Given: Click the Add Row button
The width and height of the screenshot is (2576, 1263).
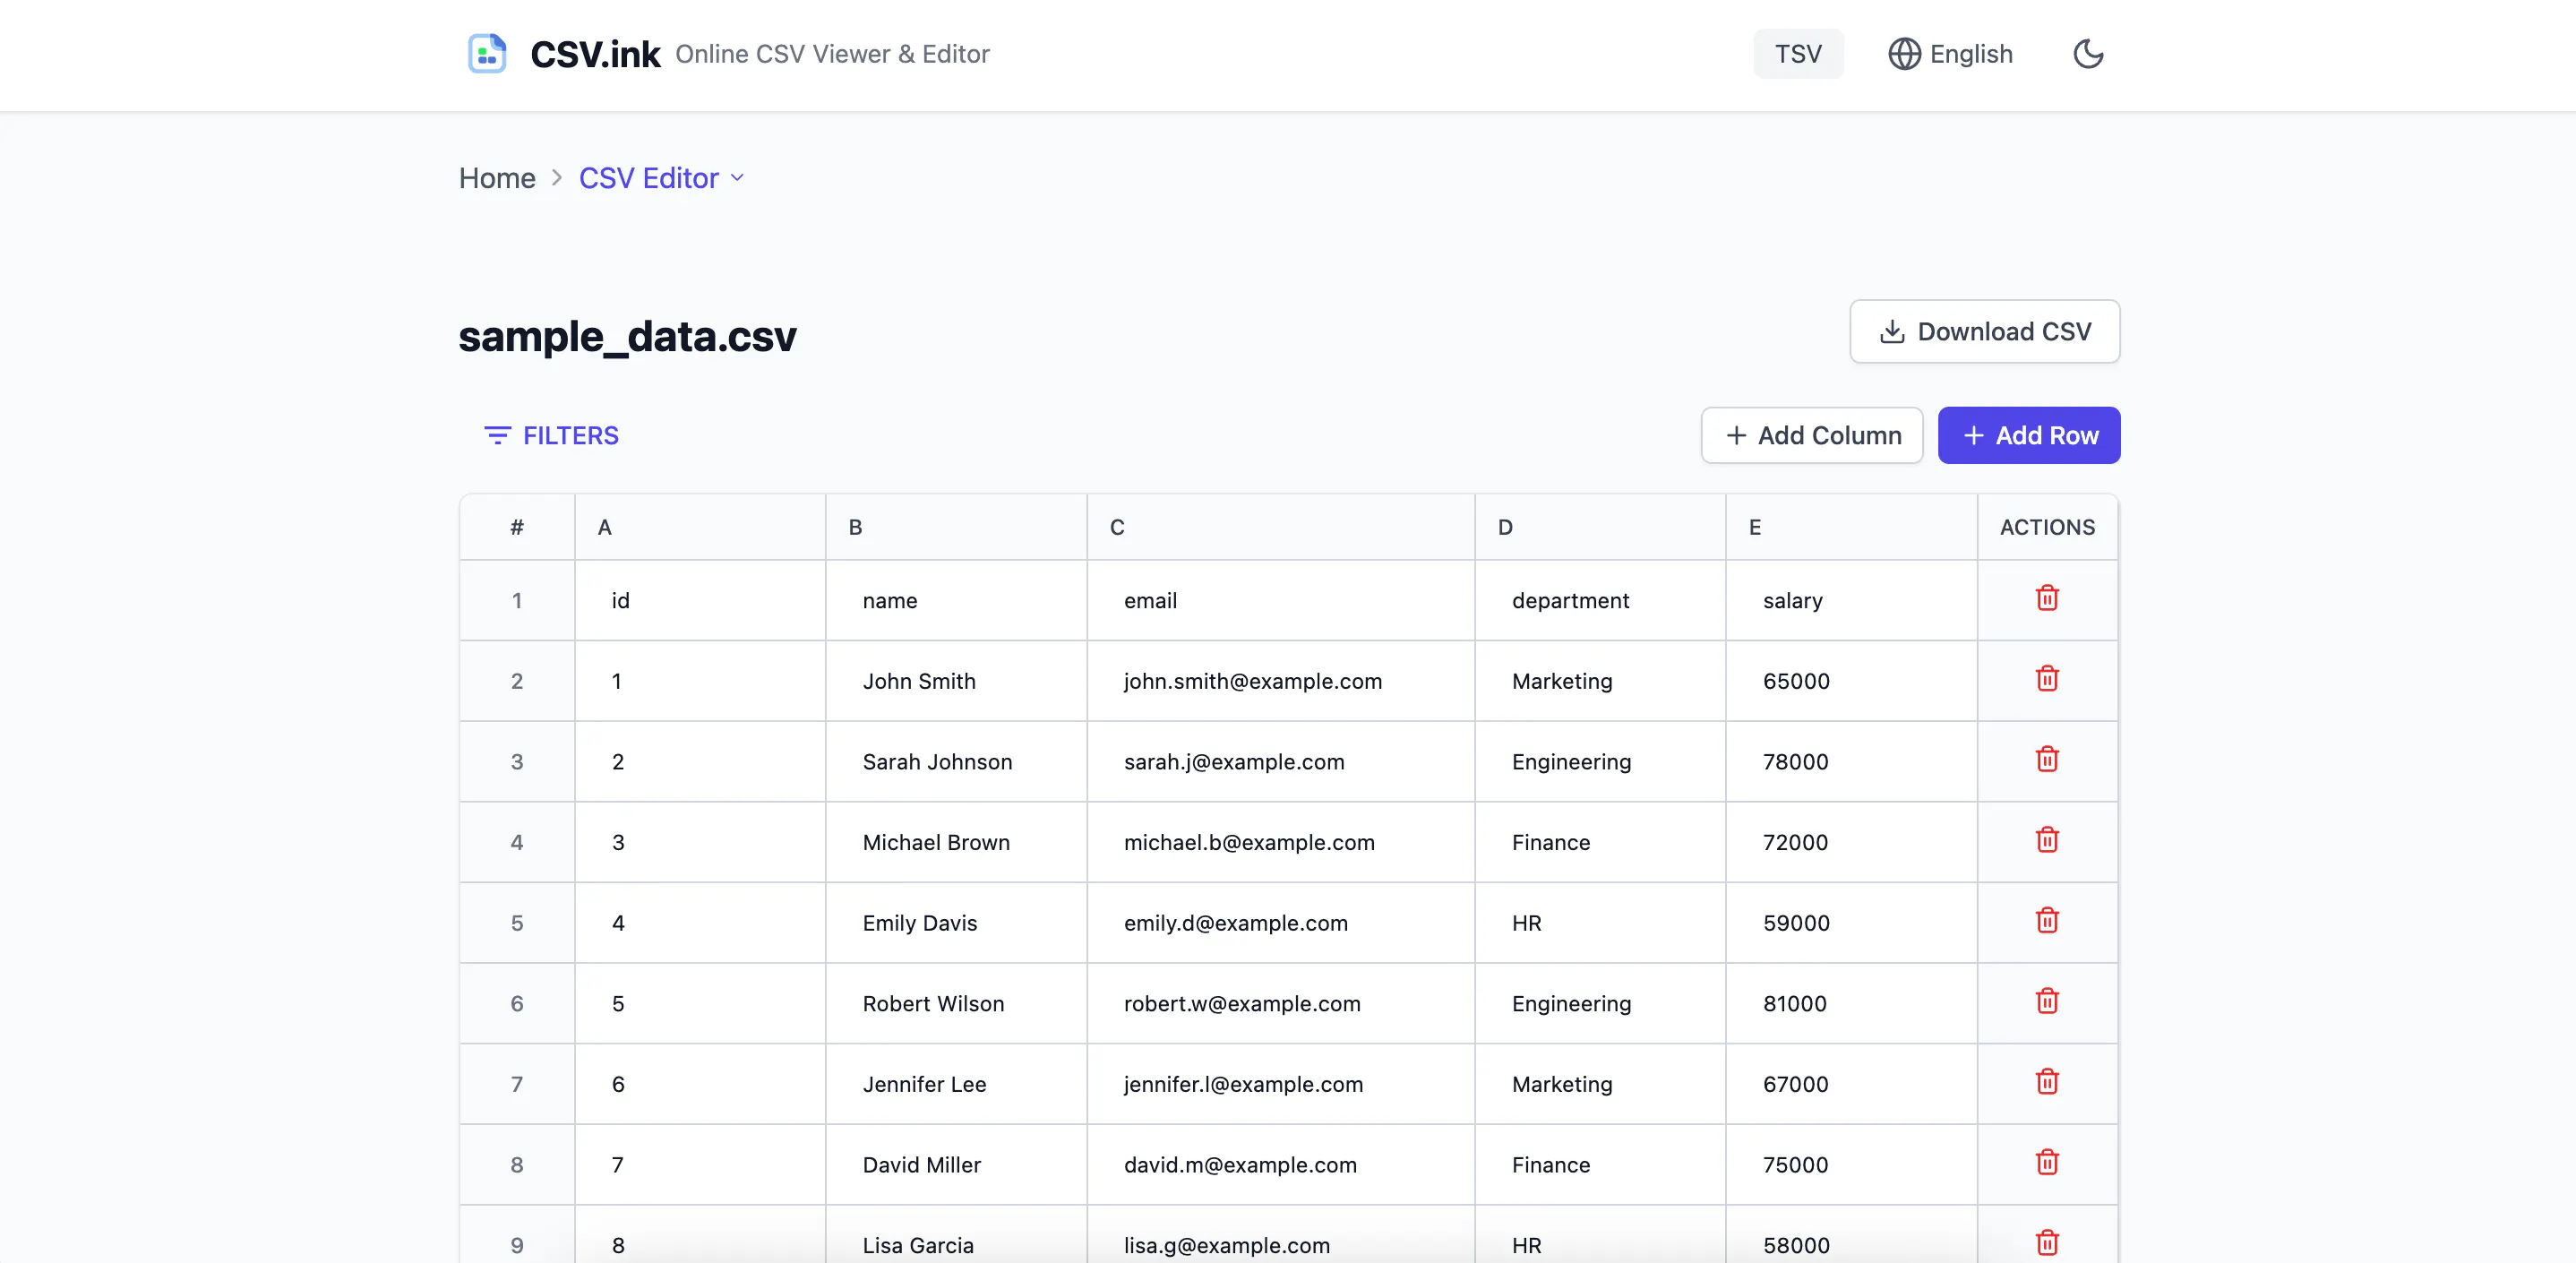Looking at the screenshot, I should [2029, 435].
